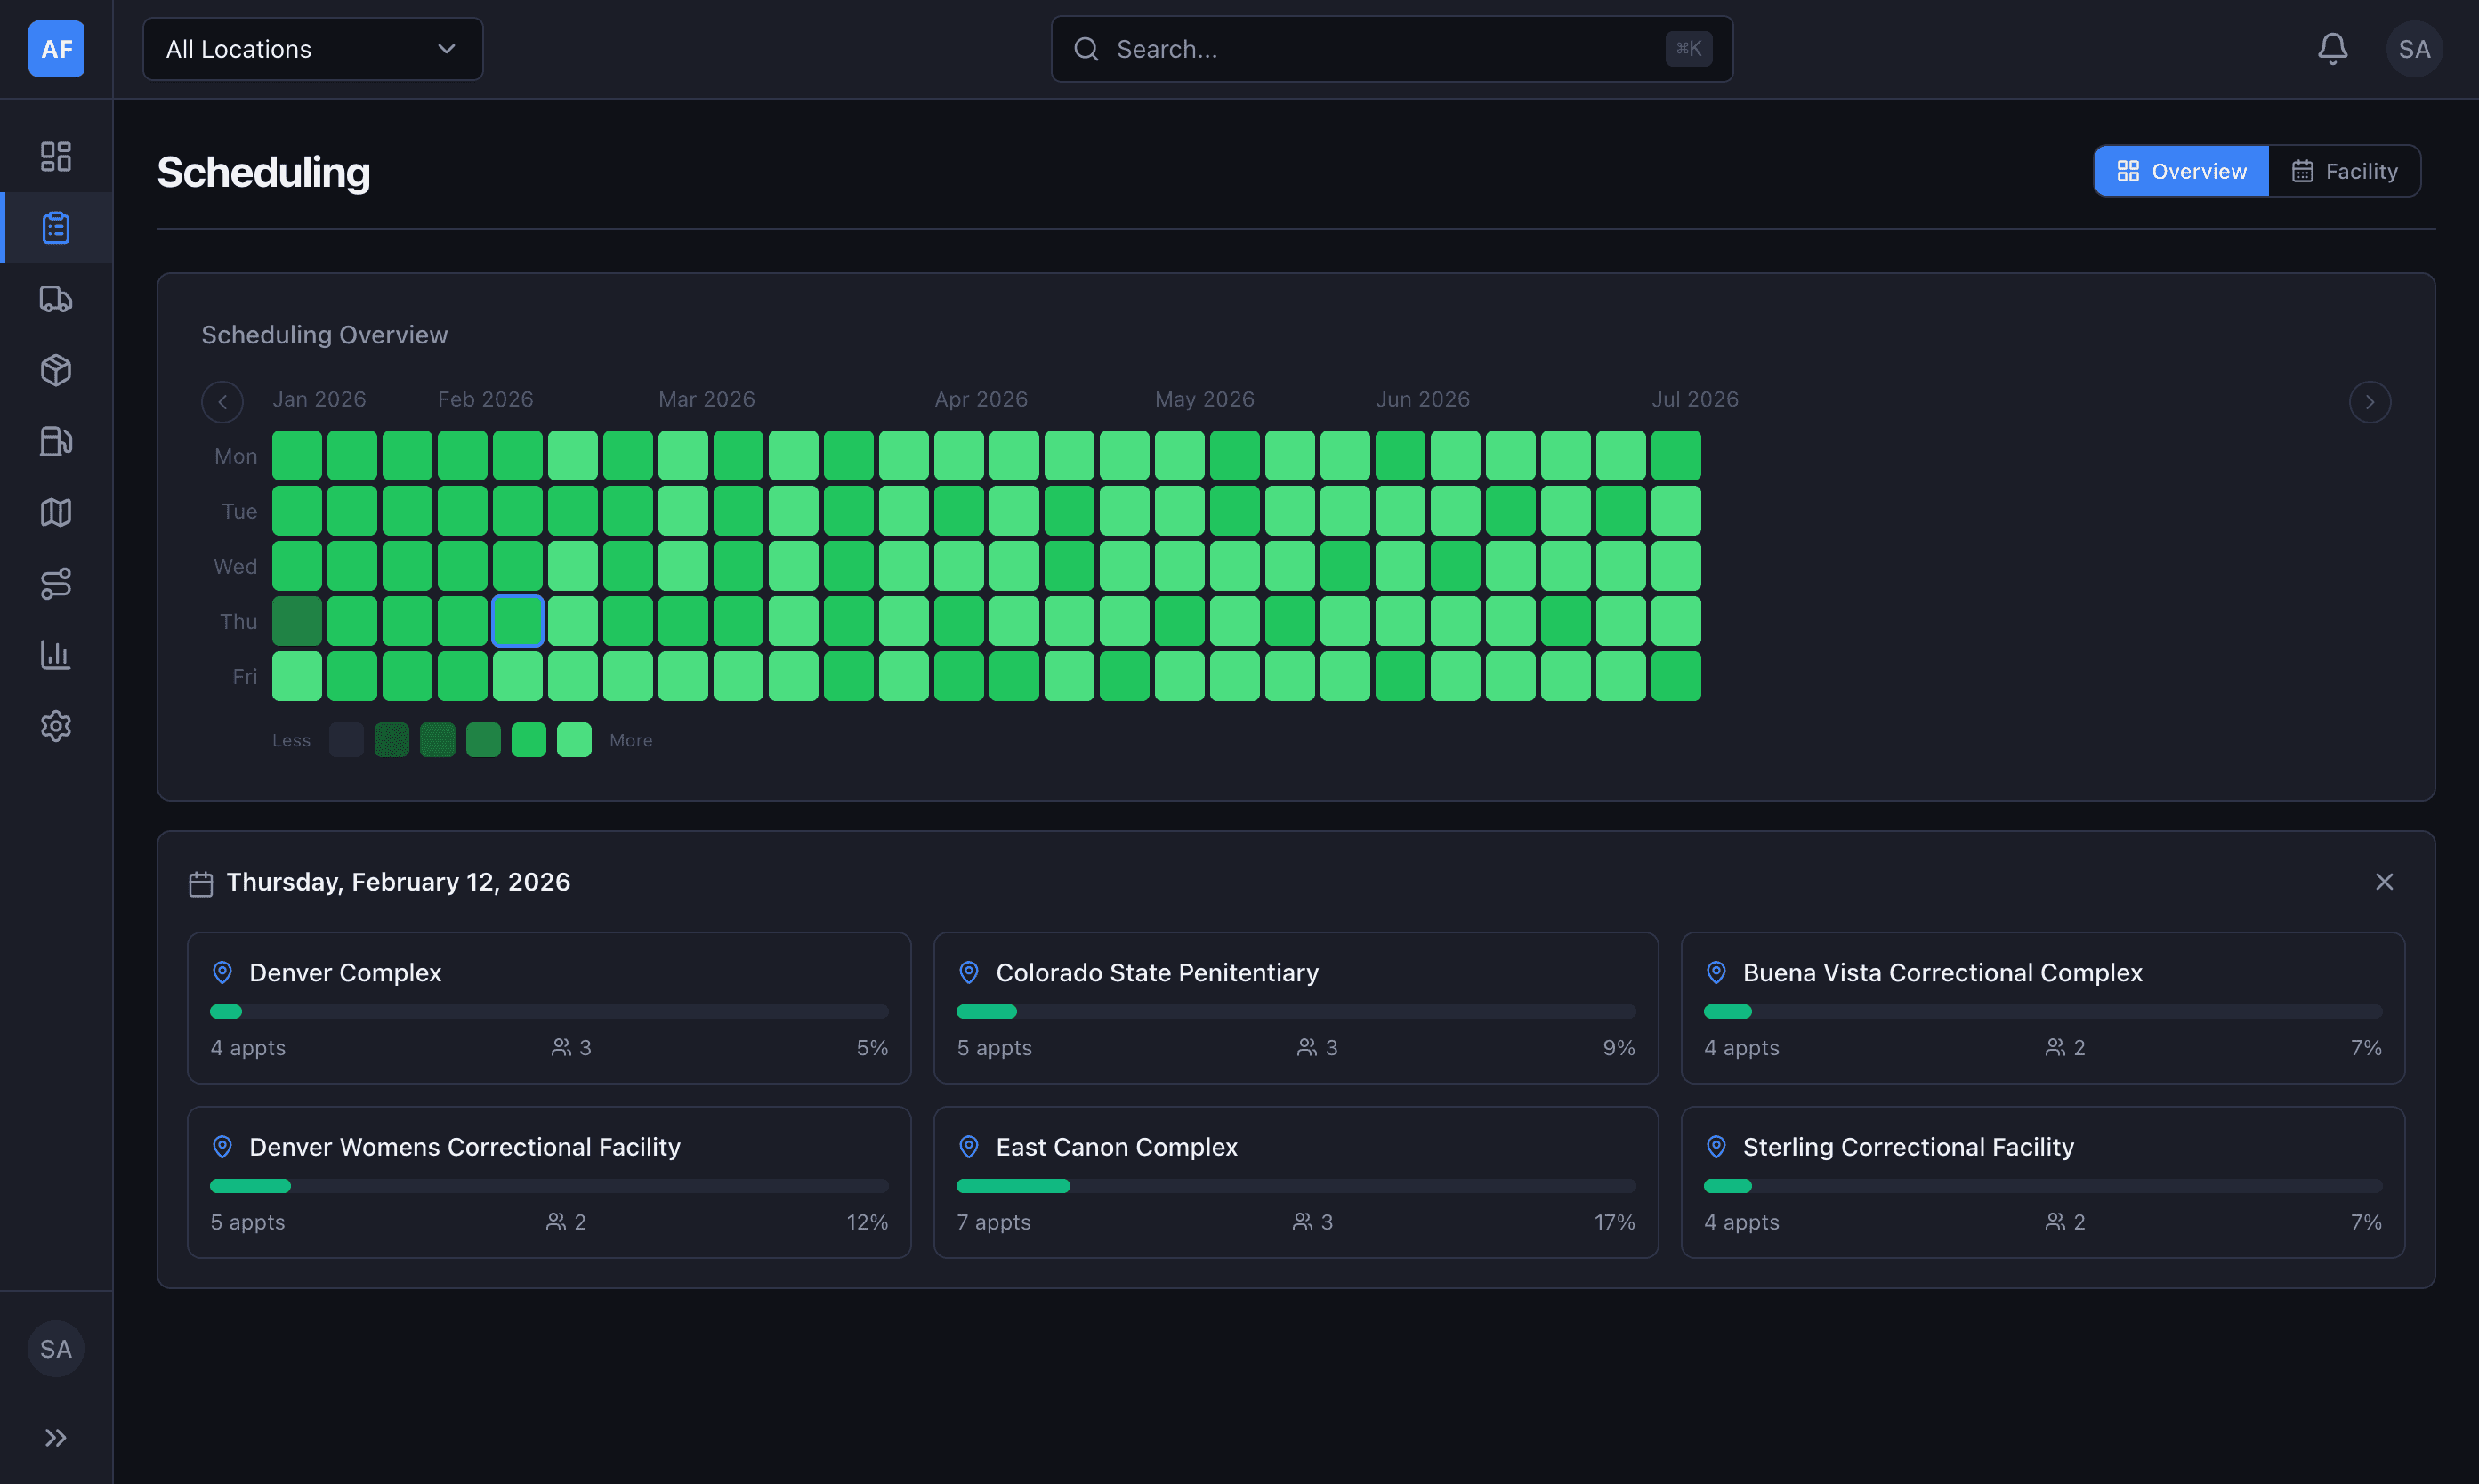Go to previous months in heatmap
This screenshot has width=2479, height=1484.
tap(222, 402)
